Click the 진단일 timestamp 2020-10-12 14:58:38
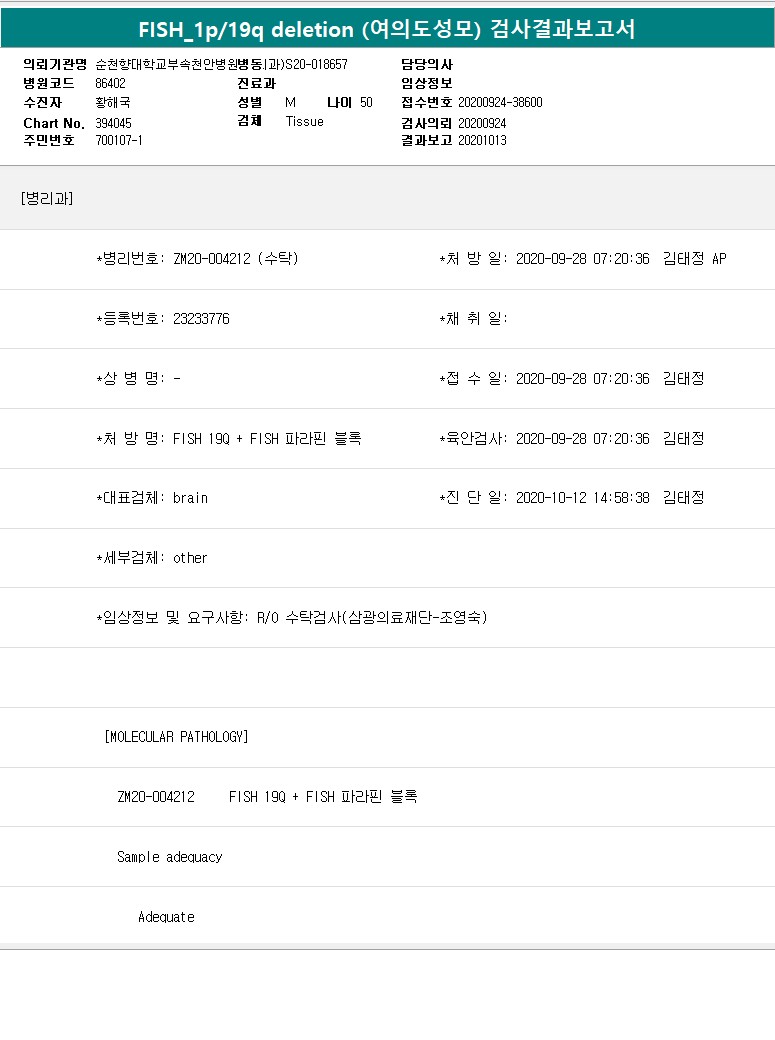This screenshot has height=1040, width=775. tap(582, 498)
